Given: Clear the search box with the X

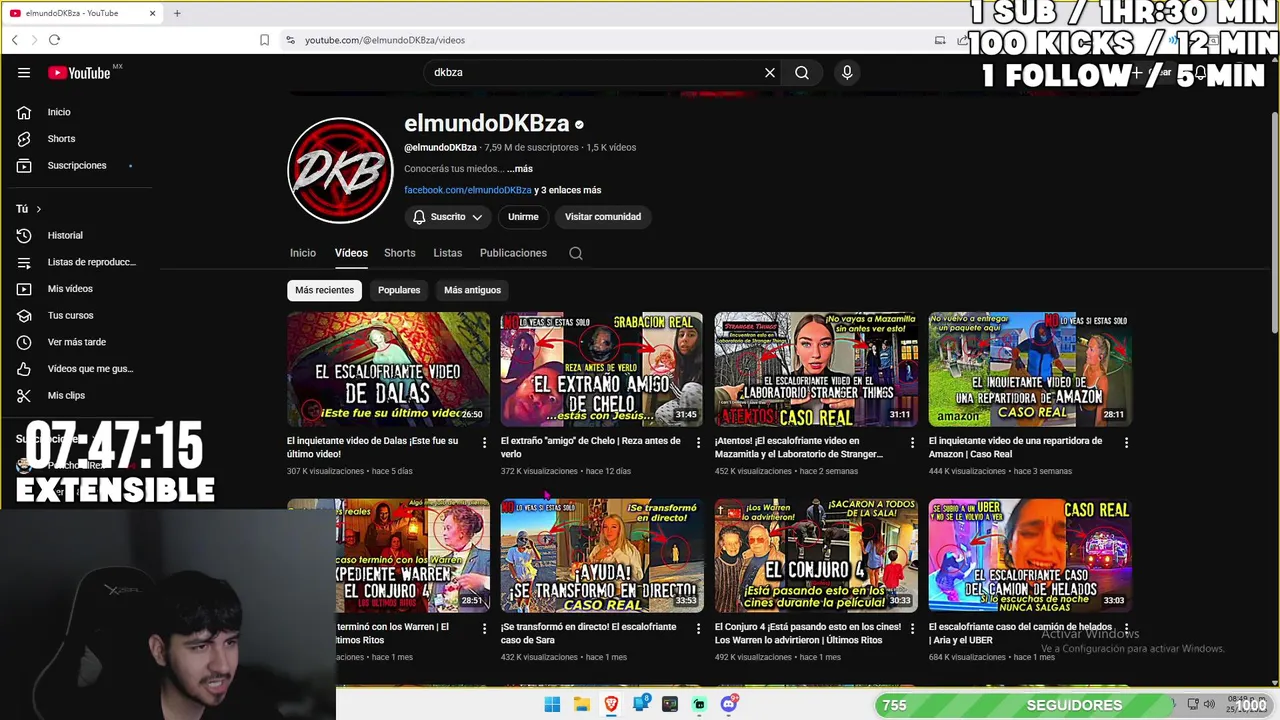Looking at the screenshot, I should click(x=770, y=72).
